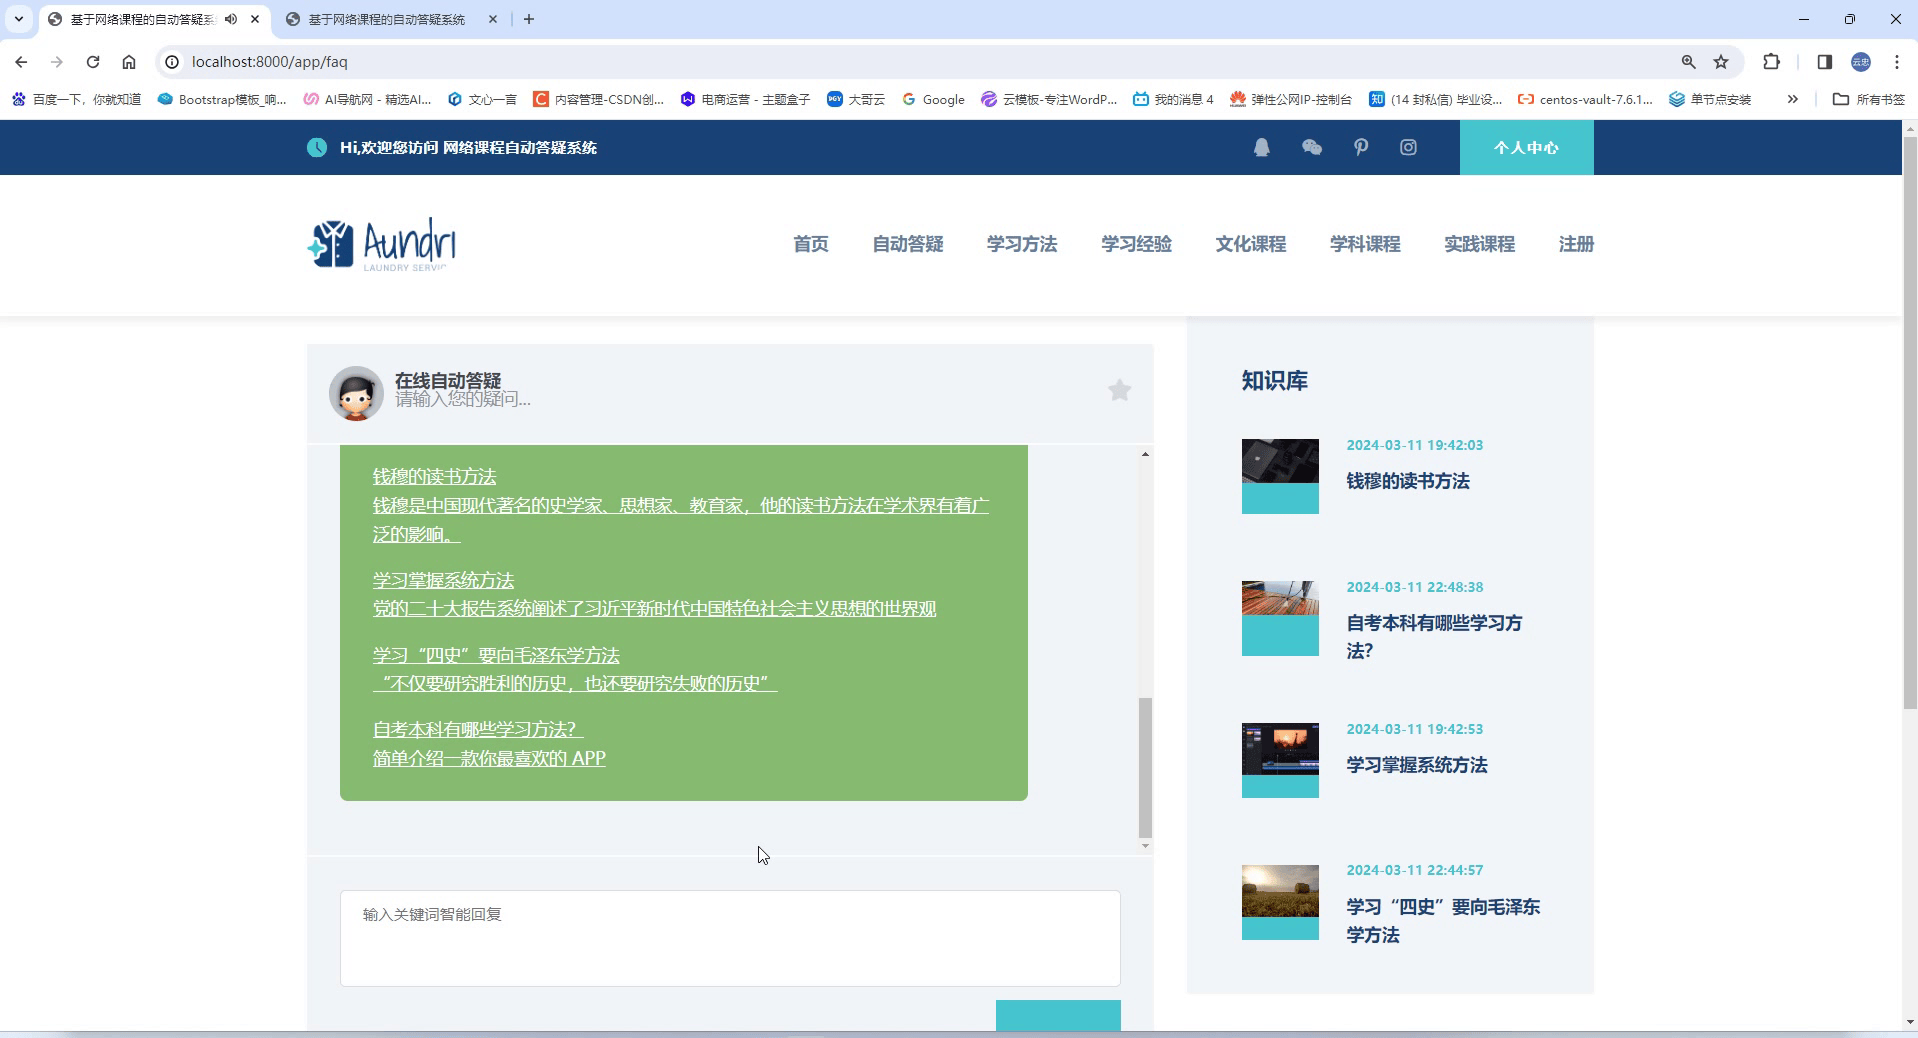This screenshot has width=1918, height=1038.
Task: Click hay field thumbnail for 四史 article
Action: pos(1280,902)
